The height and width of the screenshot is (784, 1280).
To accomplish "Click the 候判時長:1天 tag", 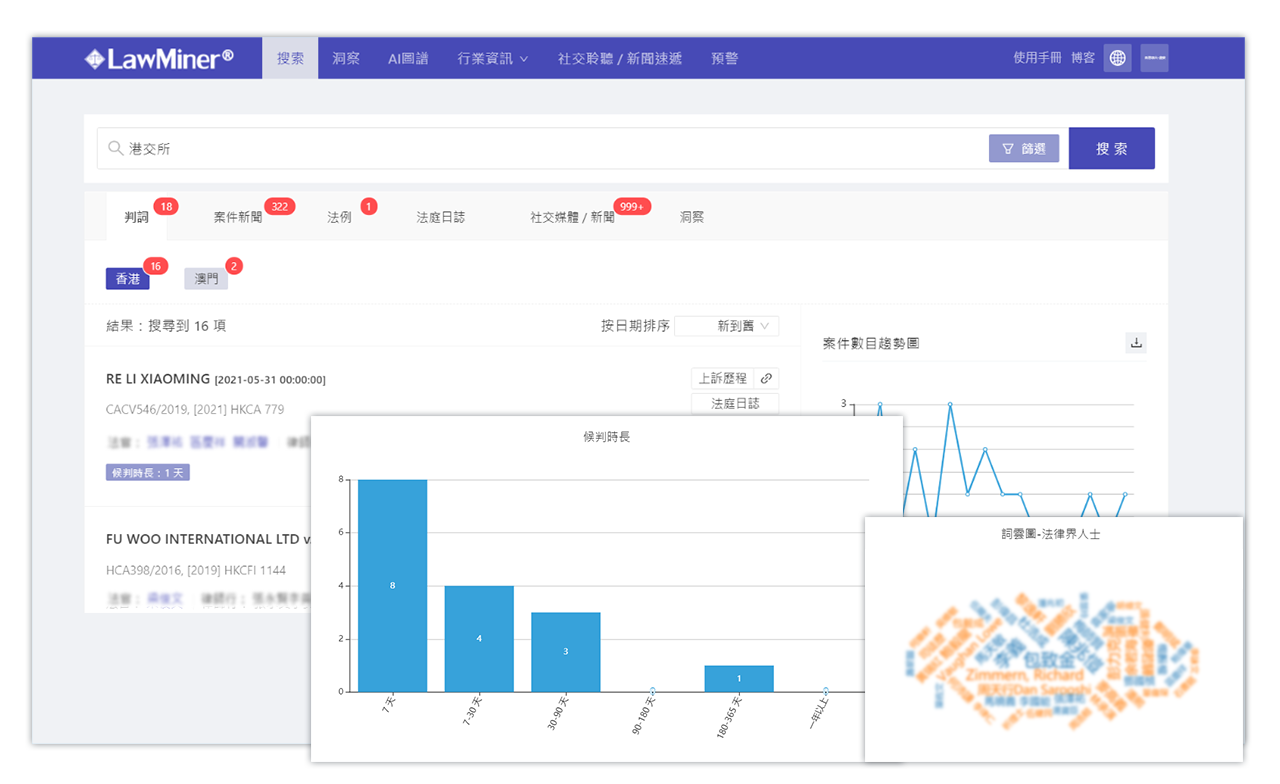I will click(148, 472).
